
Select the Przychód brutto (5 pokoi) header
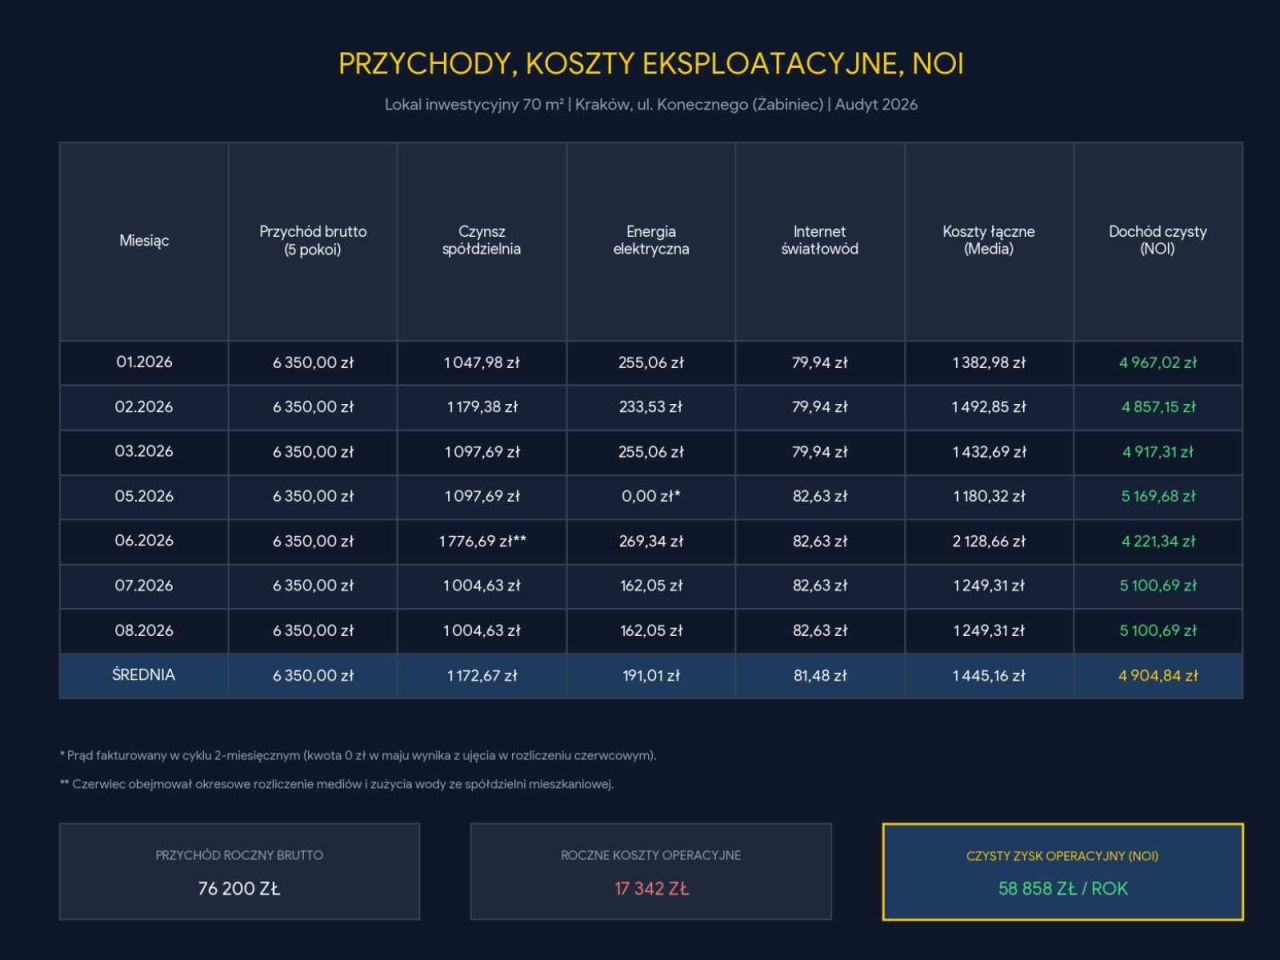click(x=313, y=241)
